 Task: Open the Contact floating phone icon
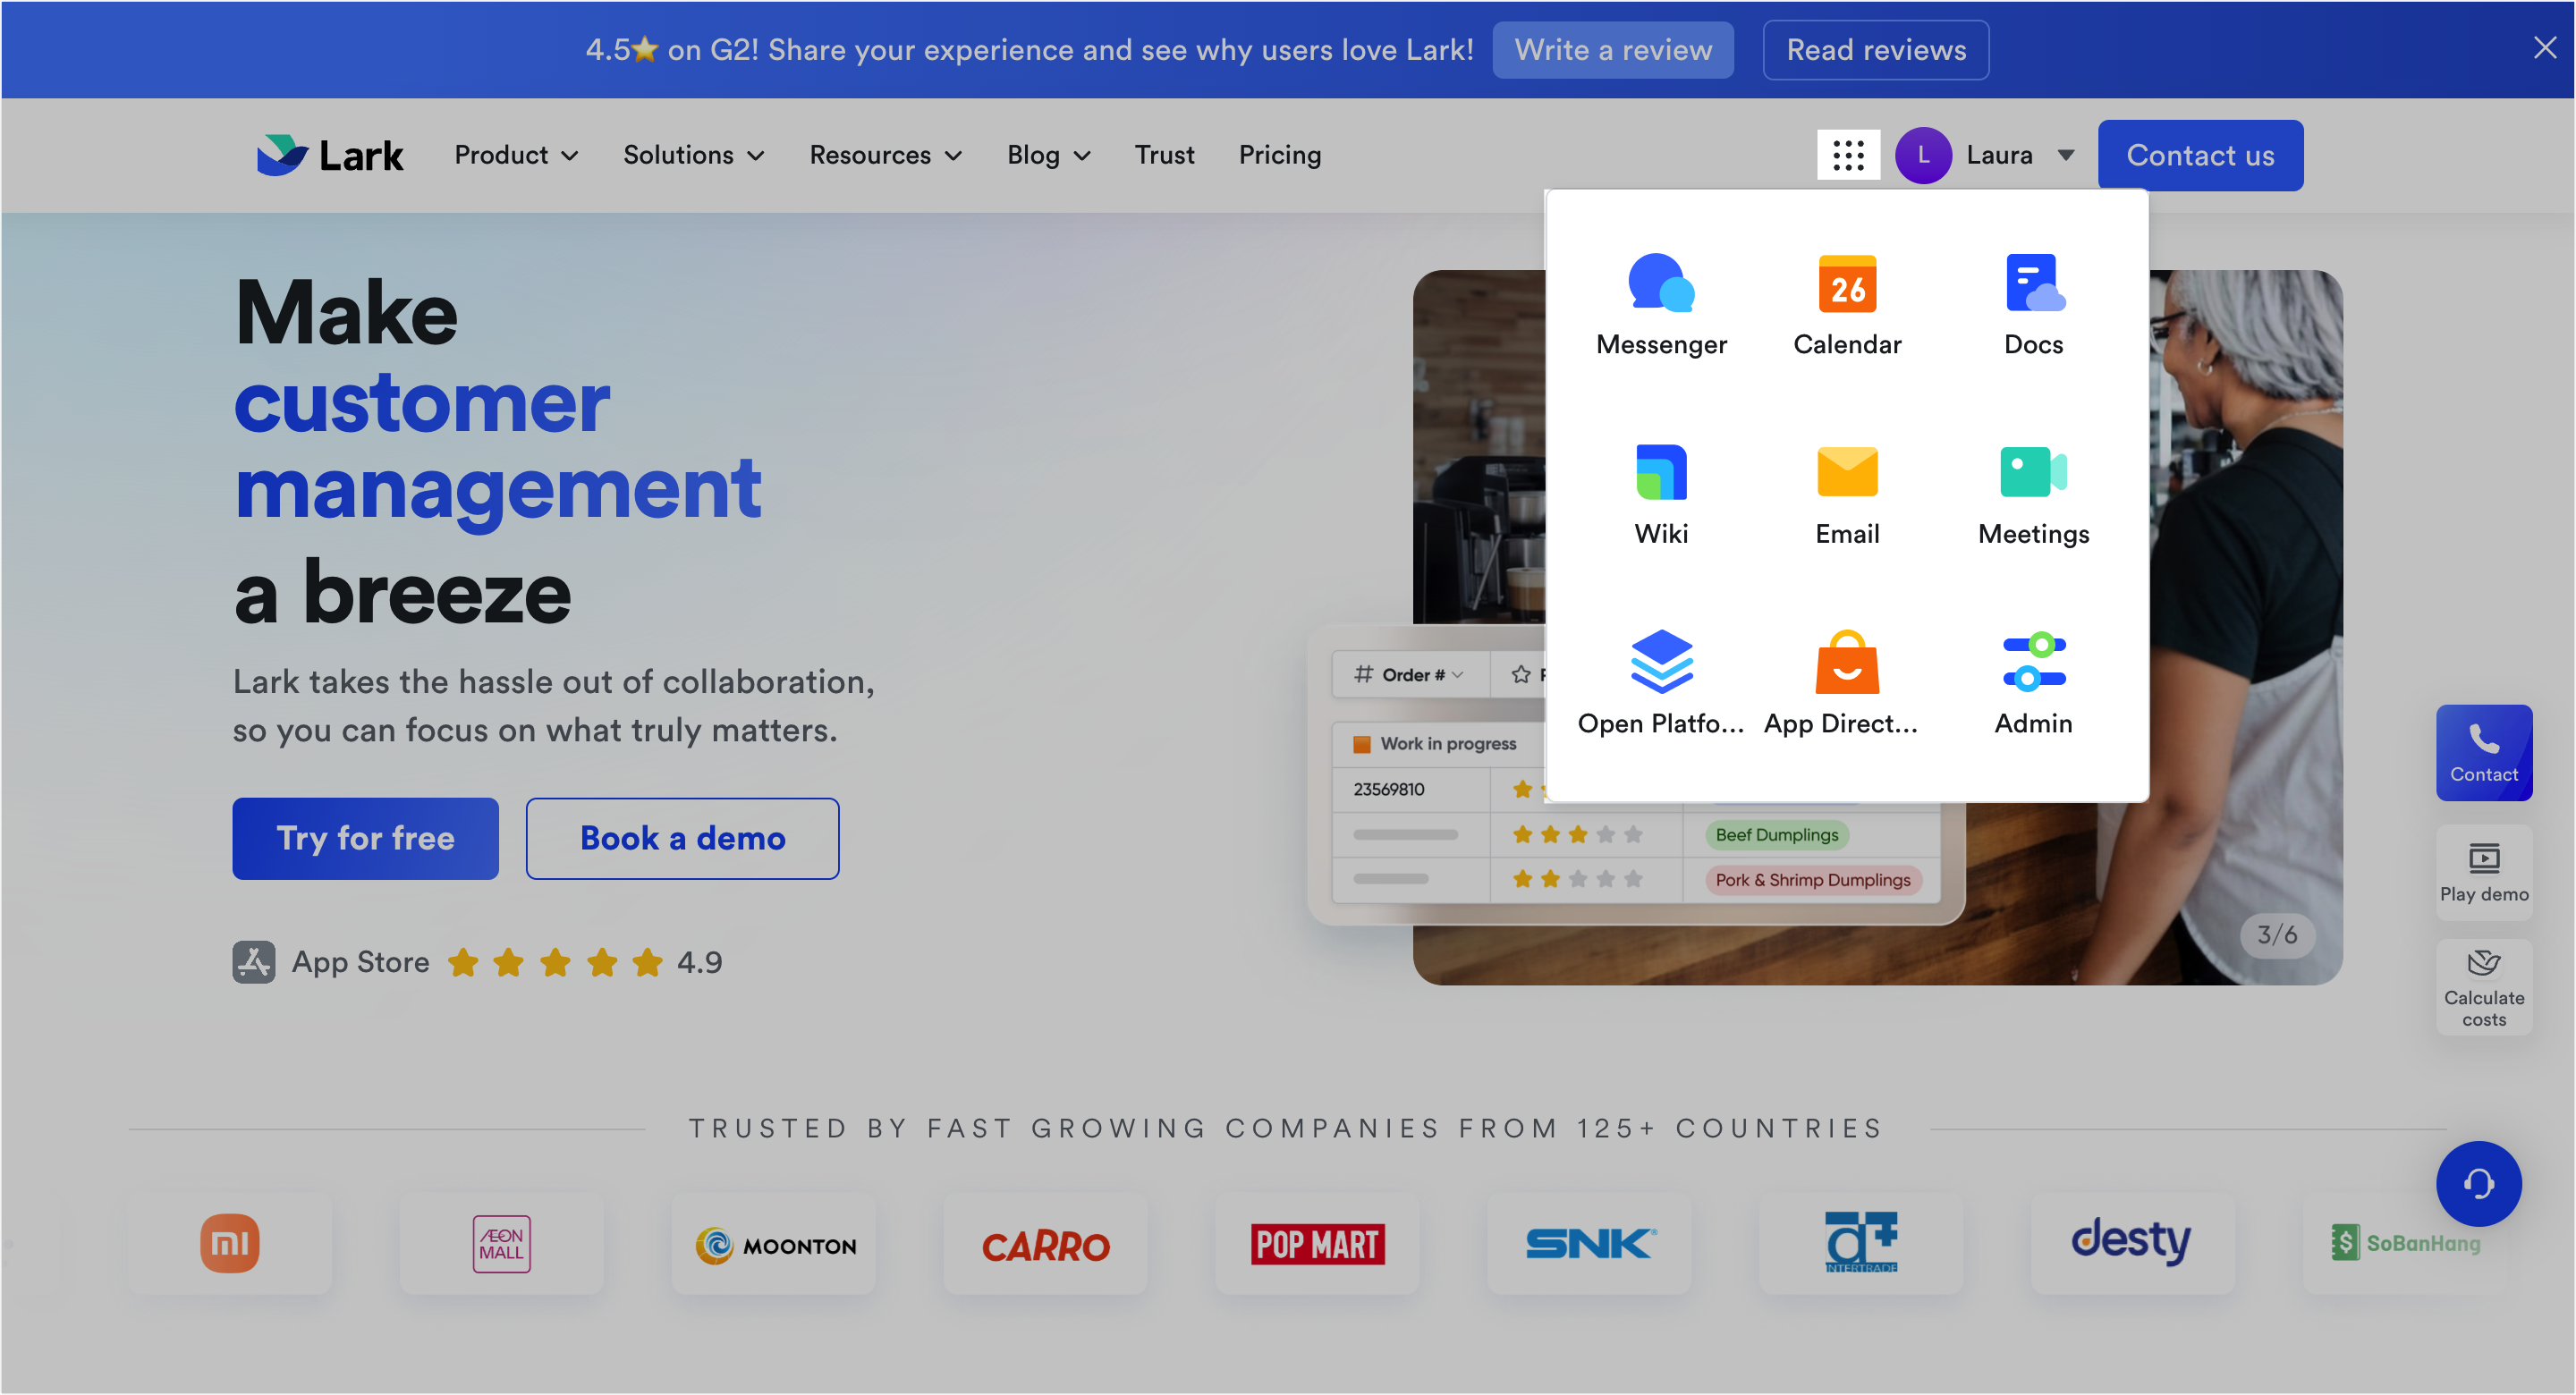[x=2484, y=752]
